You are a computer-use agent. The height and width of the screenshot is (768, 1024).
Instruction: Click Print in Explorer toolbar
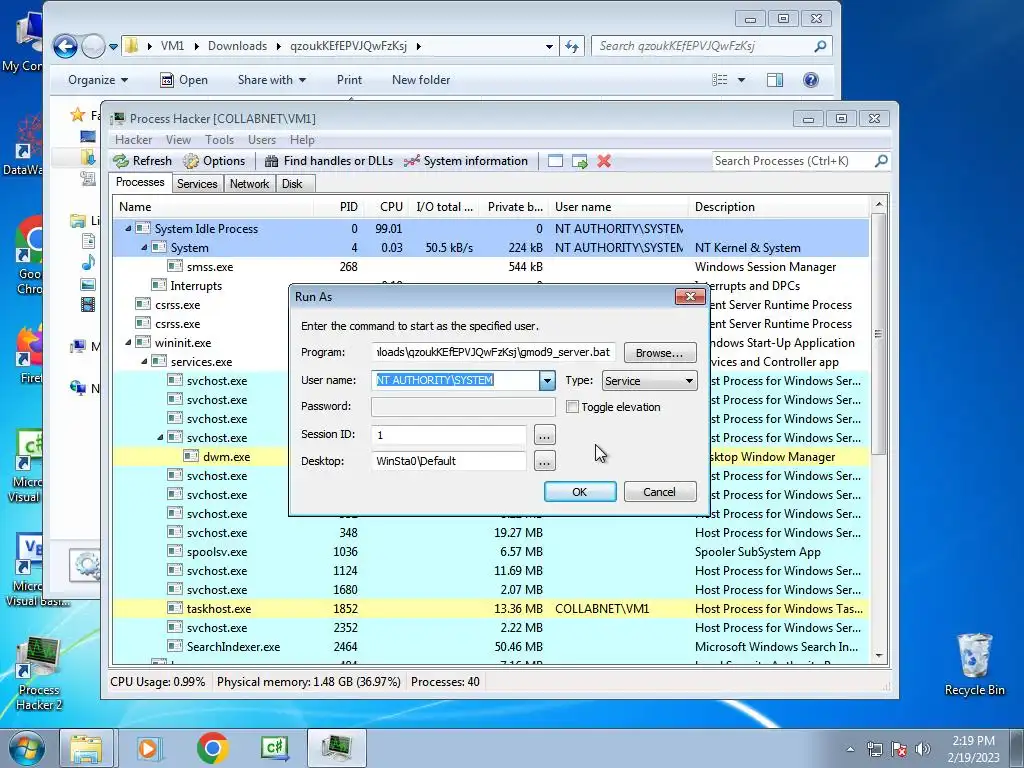tap(349, 80)
